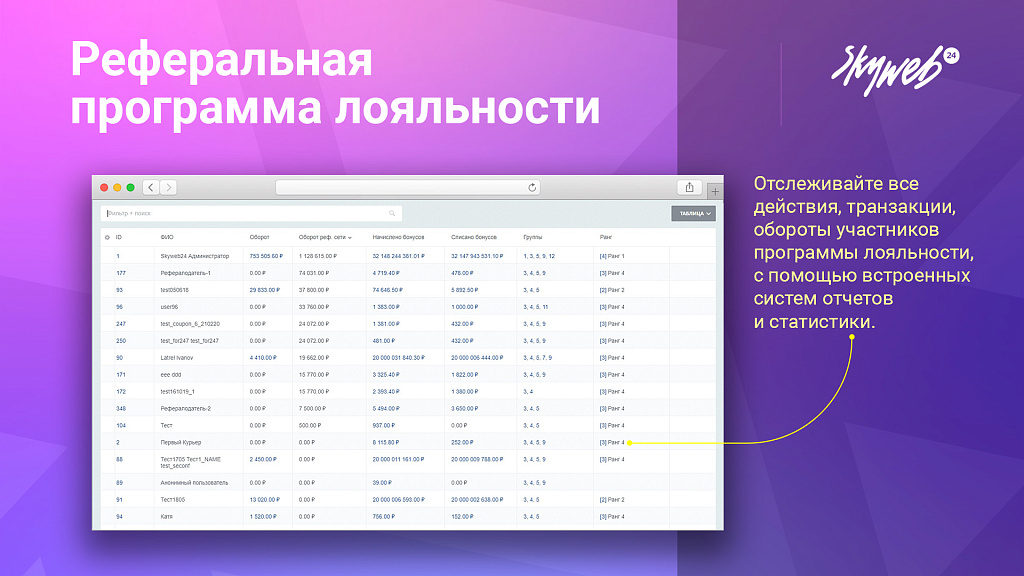
Task: Click the browser reload icon
Action: [x=531, y=187]
